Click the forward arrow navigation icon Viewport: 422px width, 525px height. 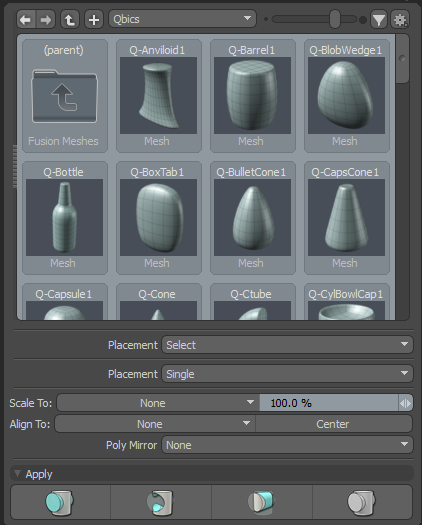(x=46, y=20)
